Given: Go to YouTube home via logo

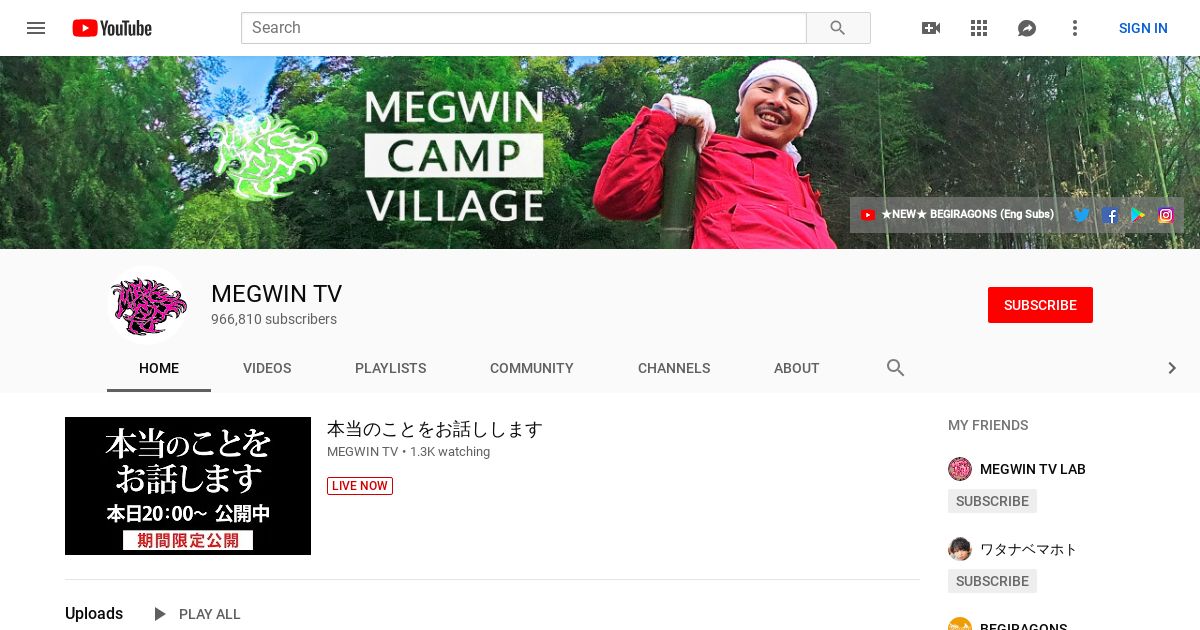Looking at the screenshot, I should pos(112,28).
